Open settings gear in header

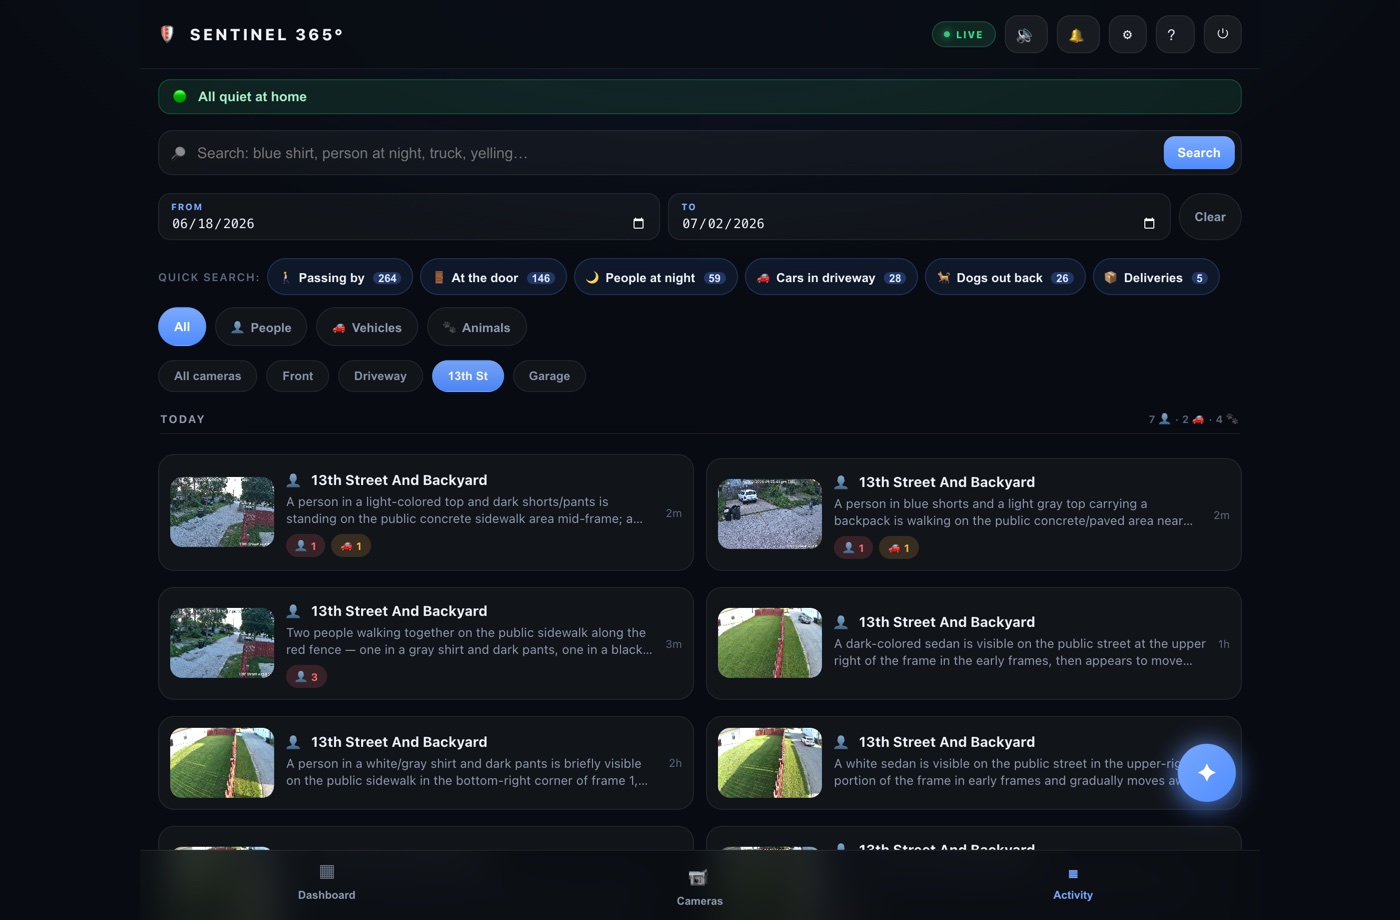point(1127,35)
